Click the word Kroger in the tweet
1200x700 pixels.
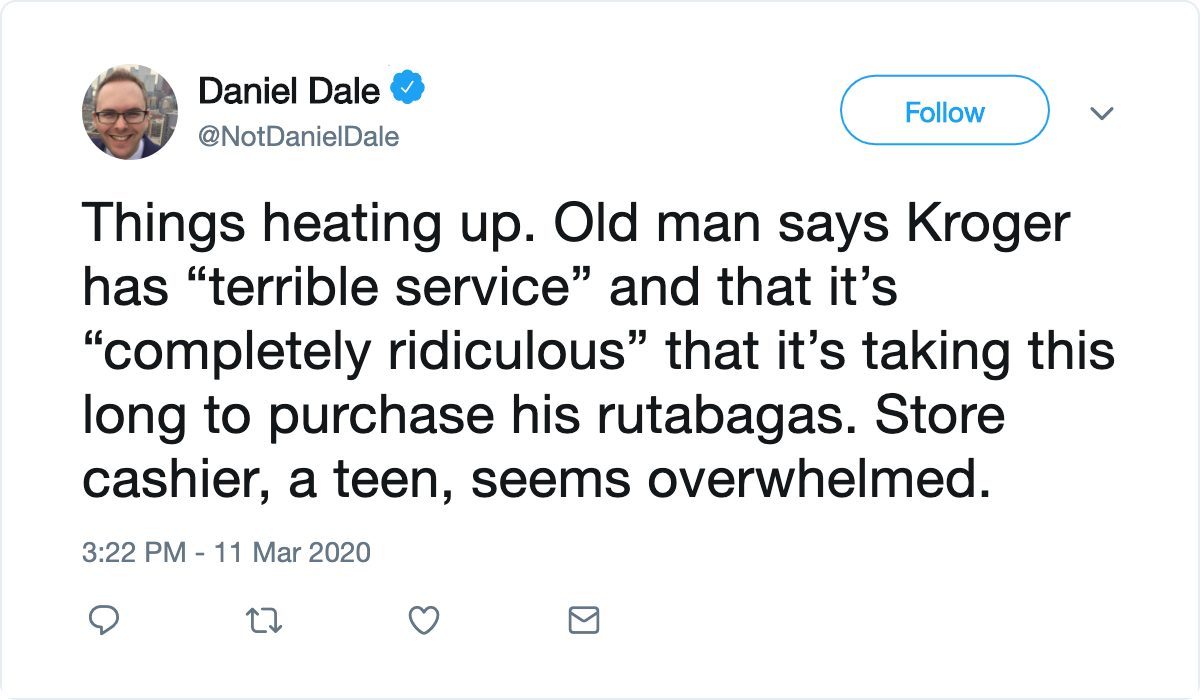[990, 227]
